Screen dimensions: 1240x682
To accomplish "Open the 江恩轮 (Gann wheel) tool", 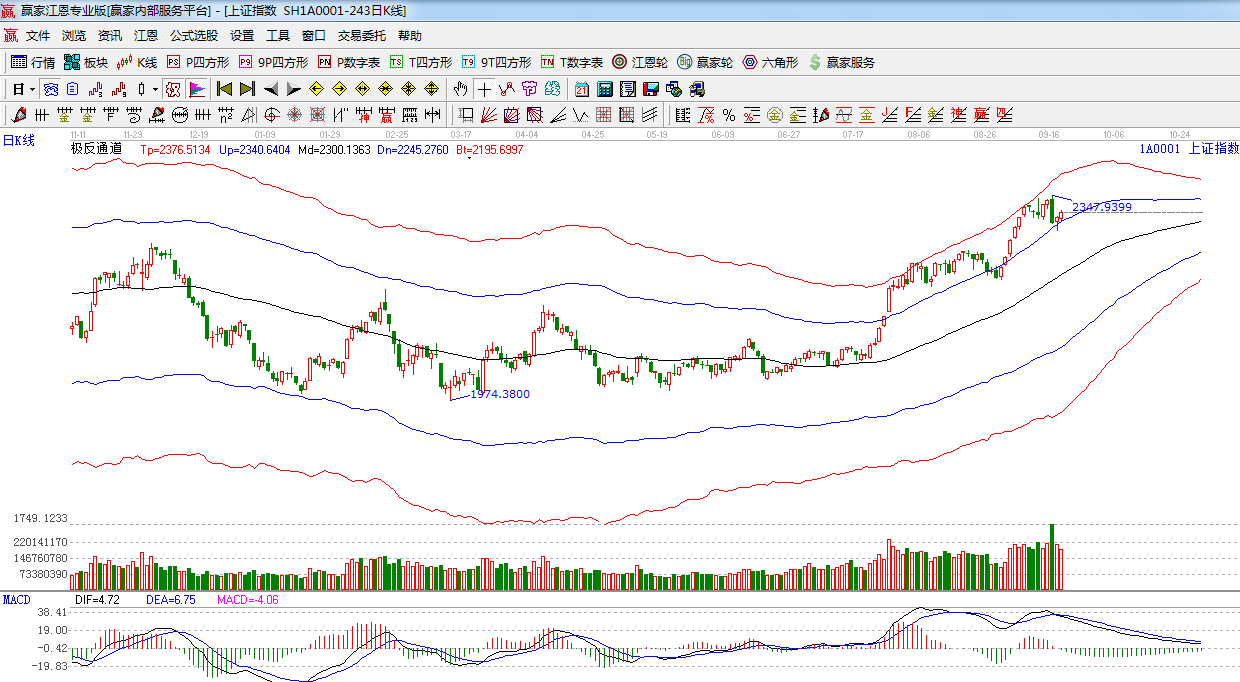I will coord(640,62).
